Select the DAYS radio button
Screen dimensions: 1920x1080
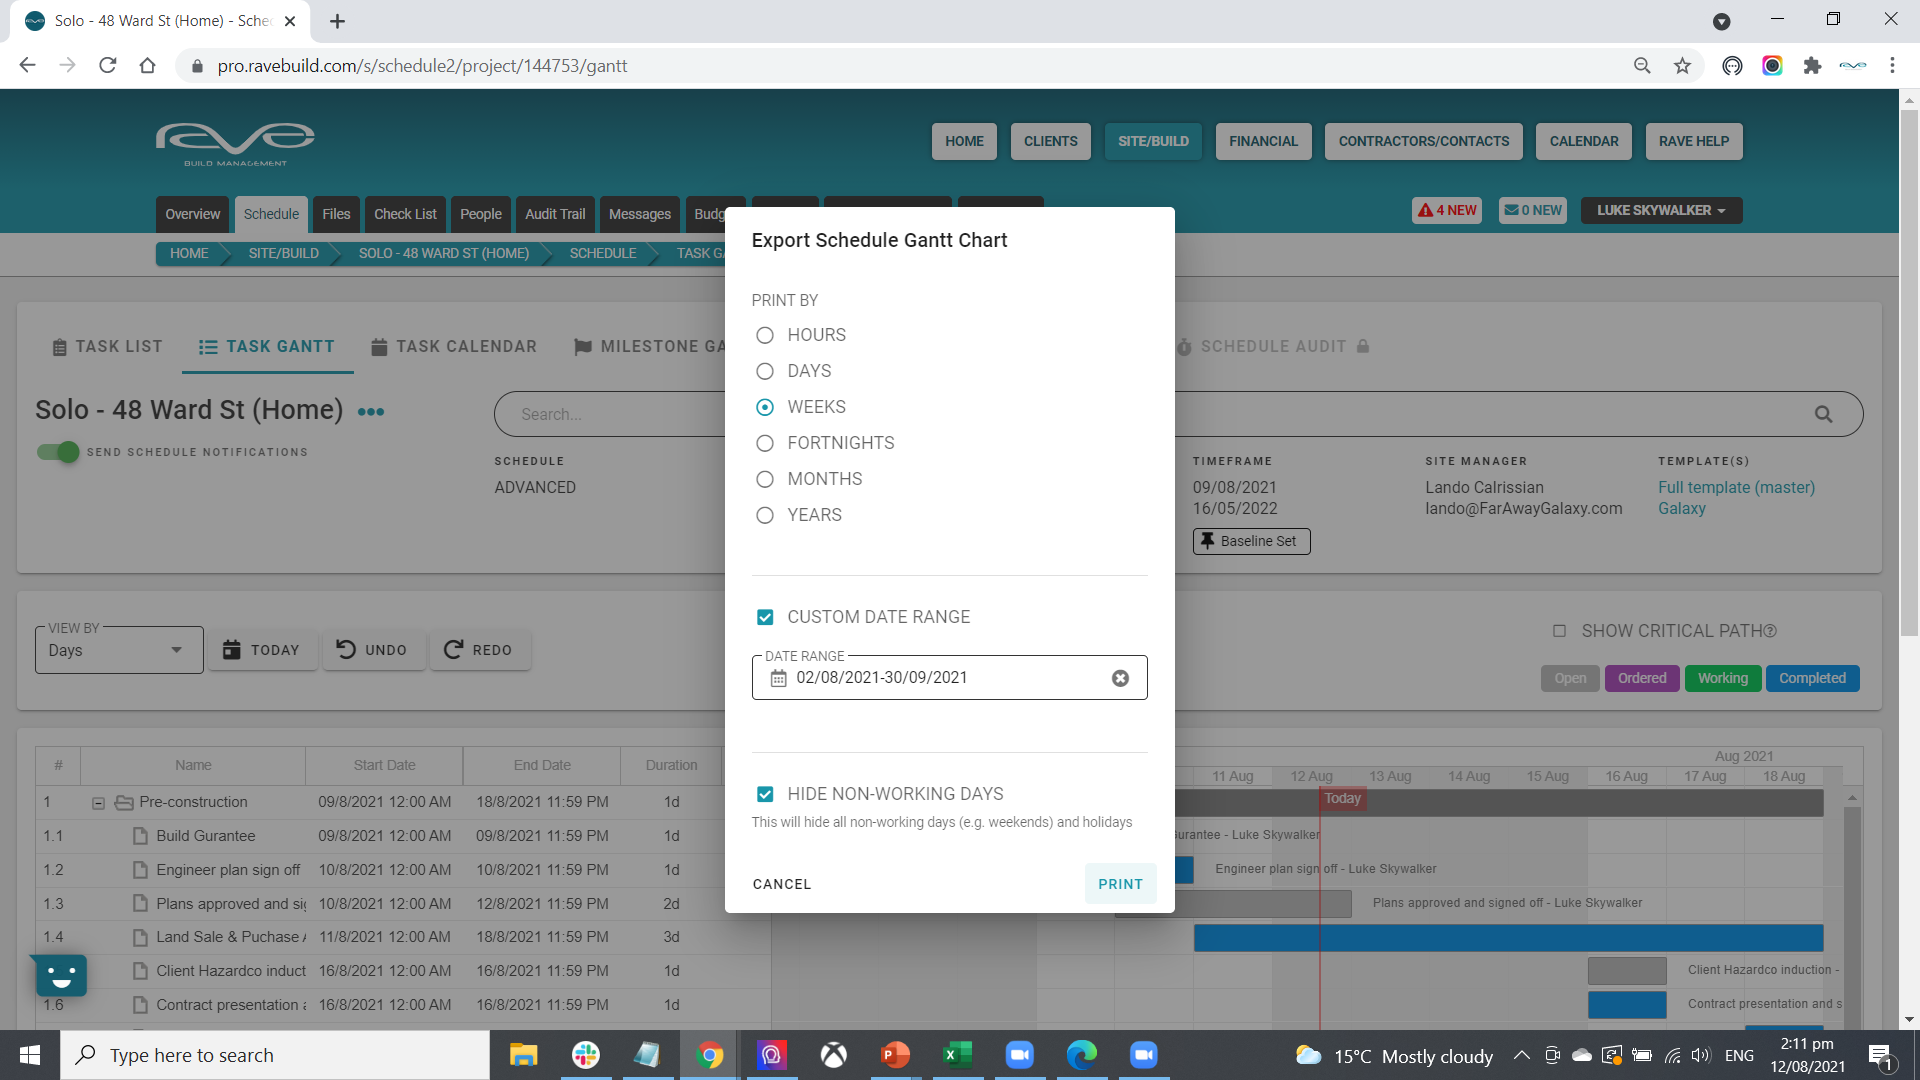click(x=765, y=371)
